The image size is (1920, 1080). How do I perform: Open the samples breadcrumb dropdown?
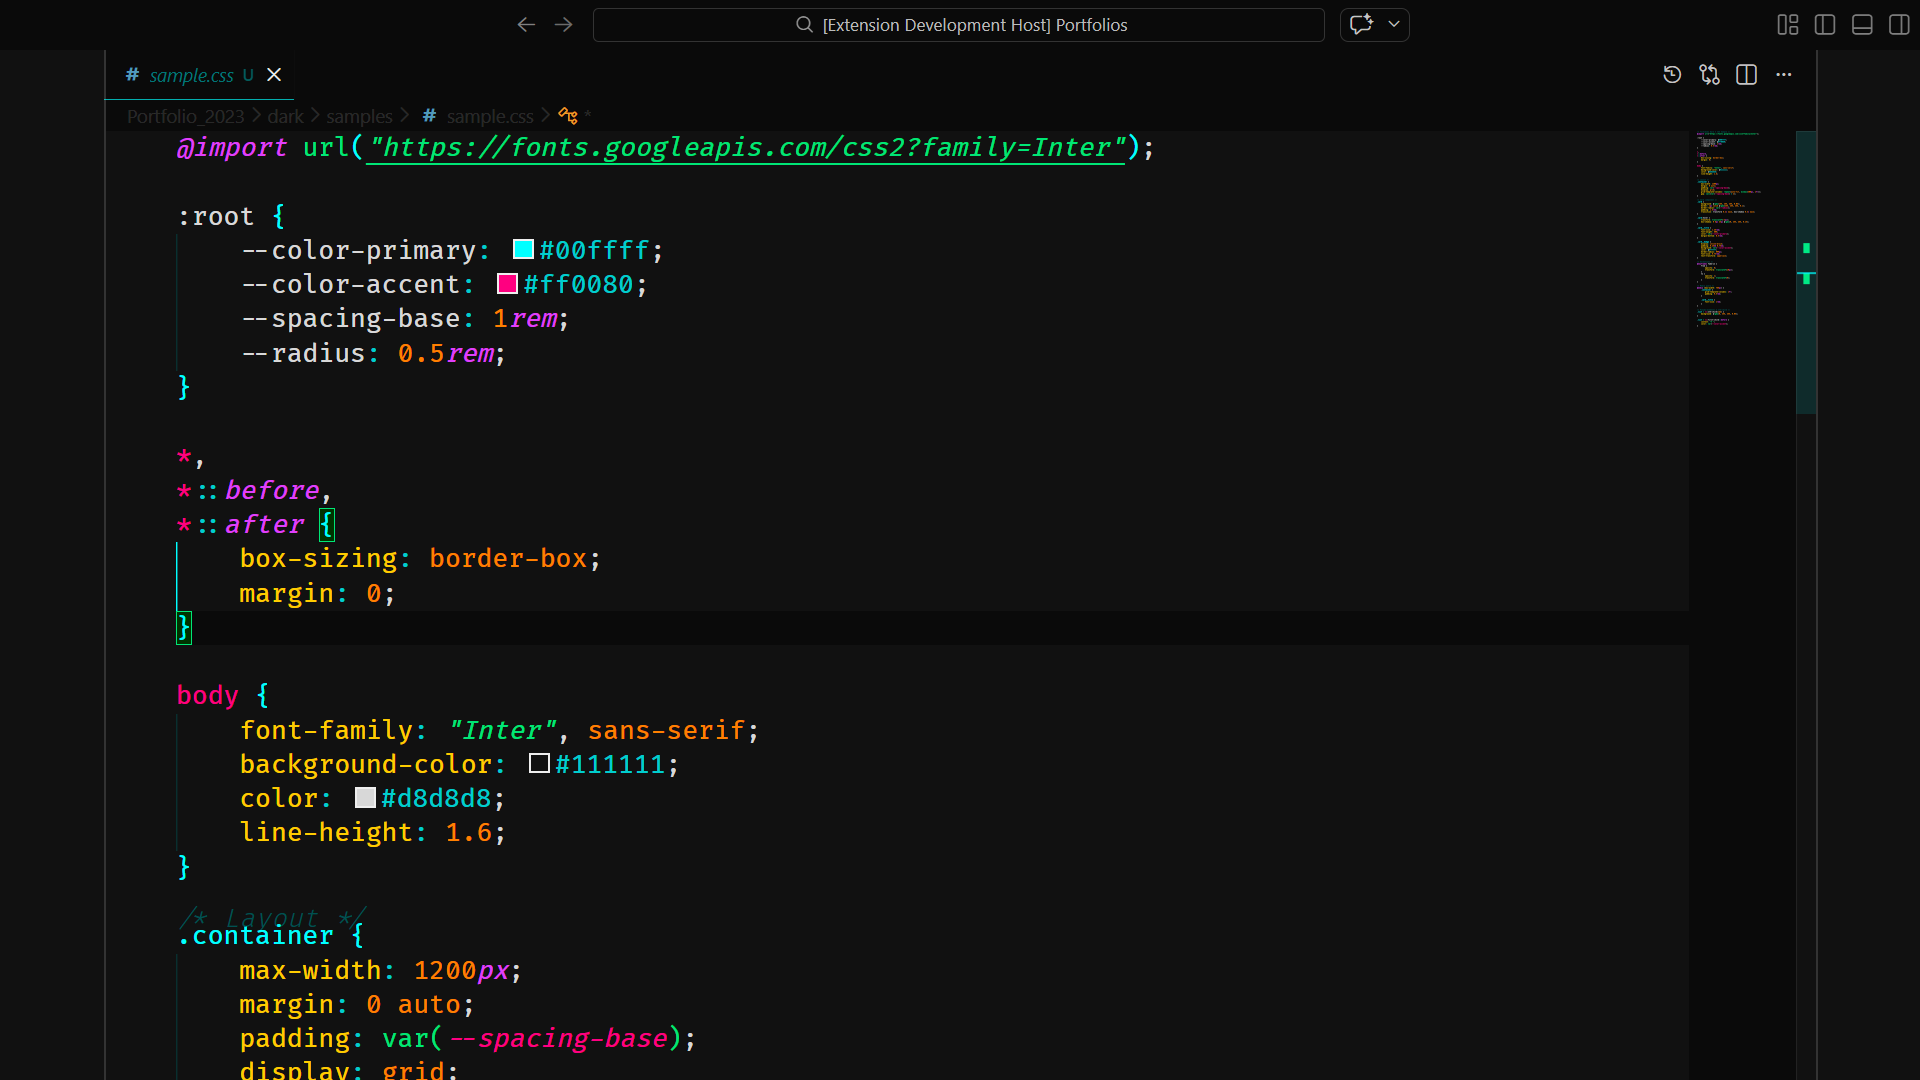359,116
